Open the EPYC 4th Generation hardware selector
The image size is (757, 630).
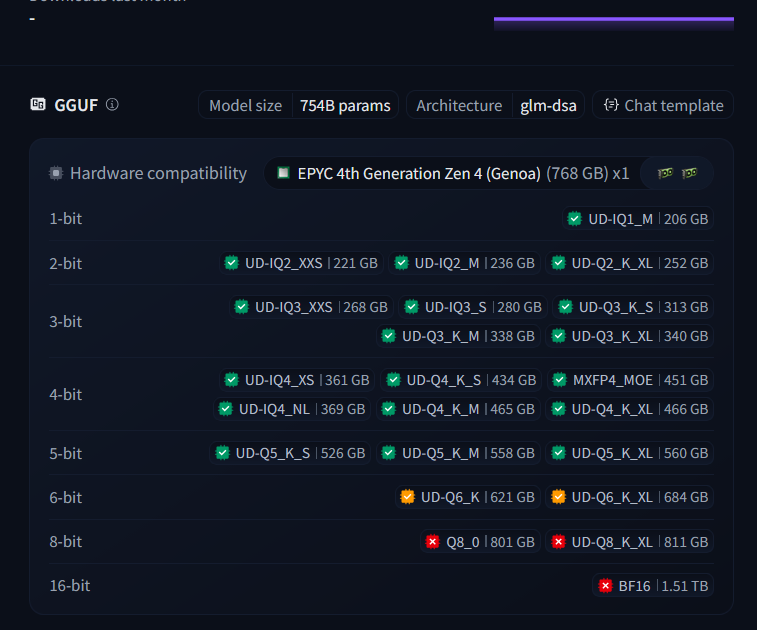coord(453,173)
